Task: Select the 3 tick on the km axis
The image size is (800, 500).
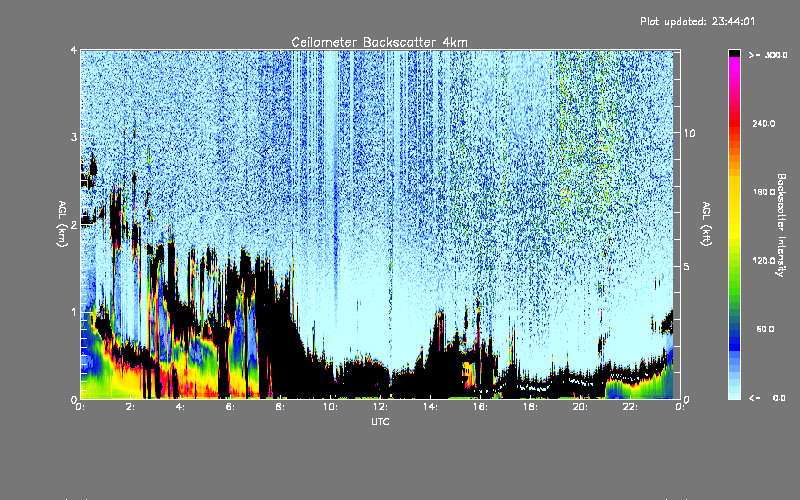Action: click(x=74, y=137)
